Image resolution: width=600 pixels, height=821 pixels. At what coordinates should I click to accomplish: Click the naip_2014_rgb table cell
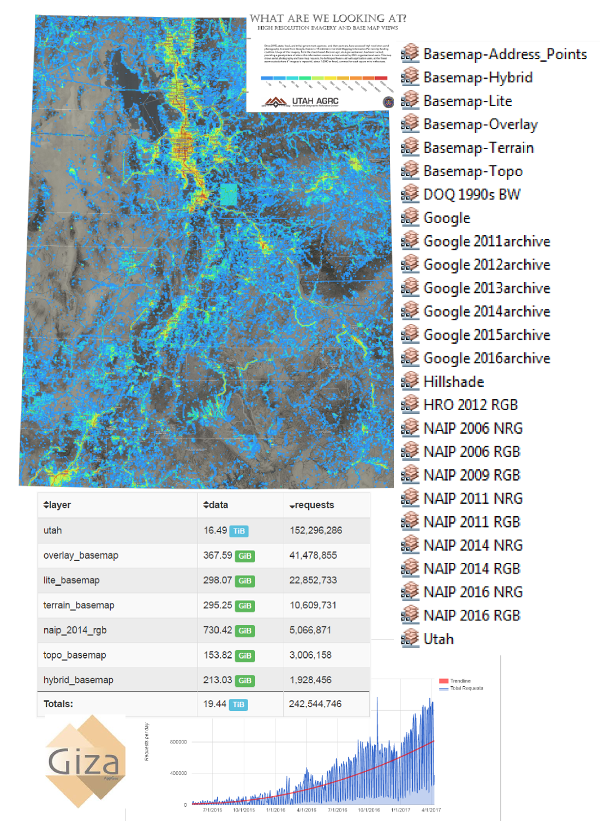pos(117,630)
